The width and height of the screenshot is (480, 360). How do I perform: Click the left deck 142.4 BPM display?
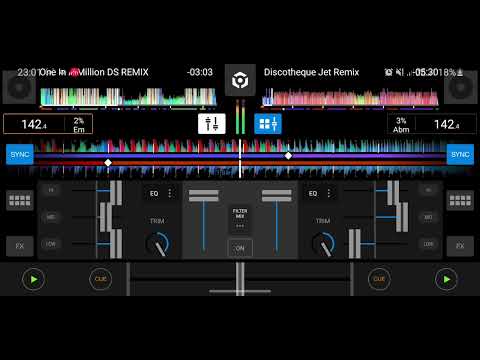[x=34, y=125]
